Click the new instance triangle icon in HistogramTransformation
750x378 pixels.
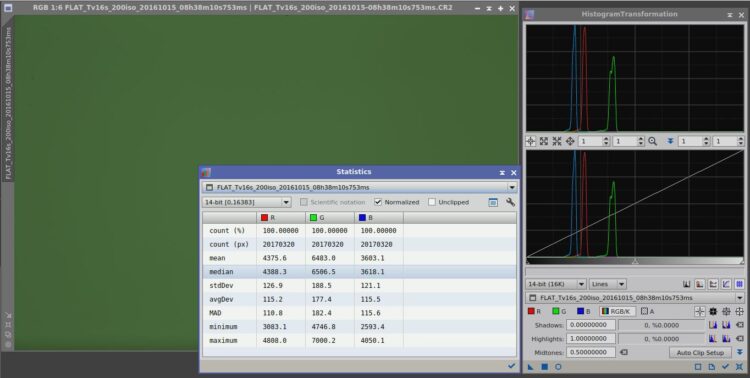531,367
